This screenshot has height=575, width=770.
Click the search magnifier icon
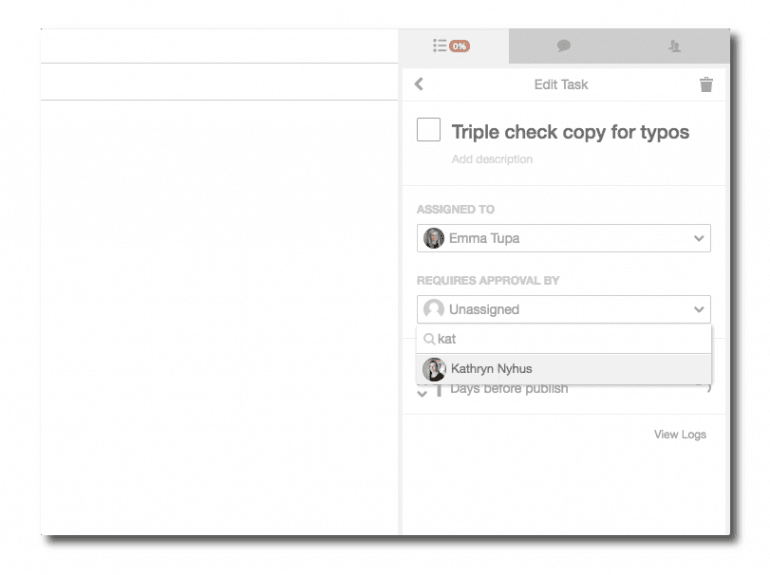pos(429,339)
